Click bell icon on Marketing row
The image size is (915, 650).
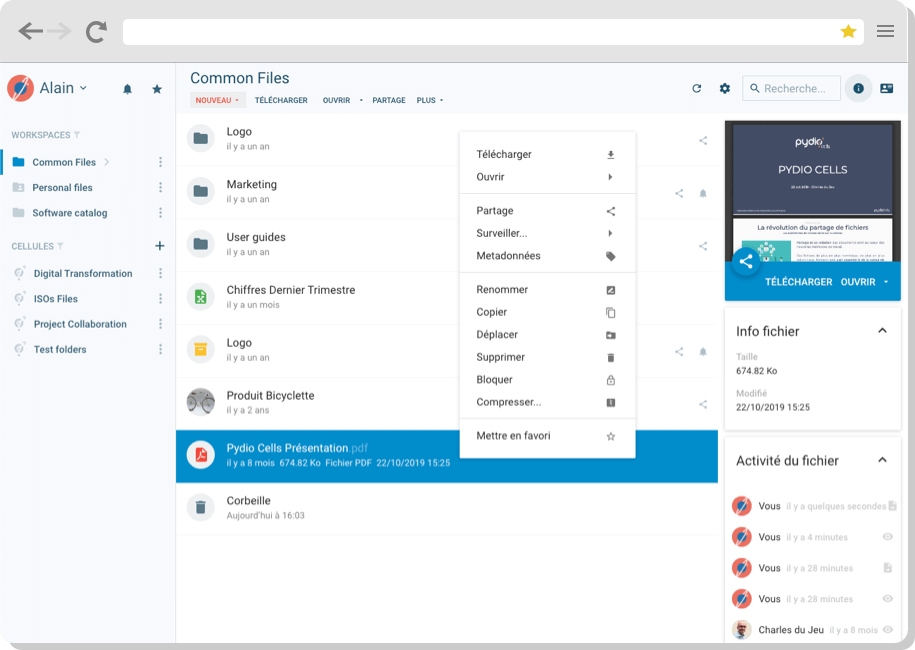[x=703, y=193]
